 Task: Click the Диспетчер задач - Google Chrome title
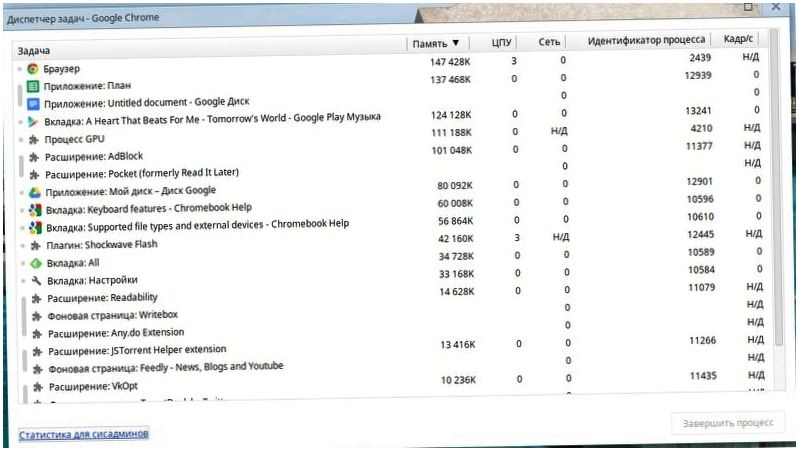click(x=83, y=18)
